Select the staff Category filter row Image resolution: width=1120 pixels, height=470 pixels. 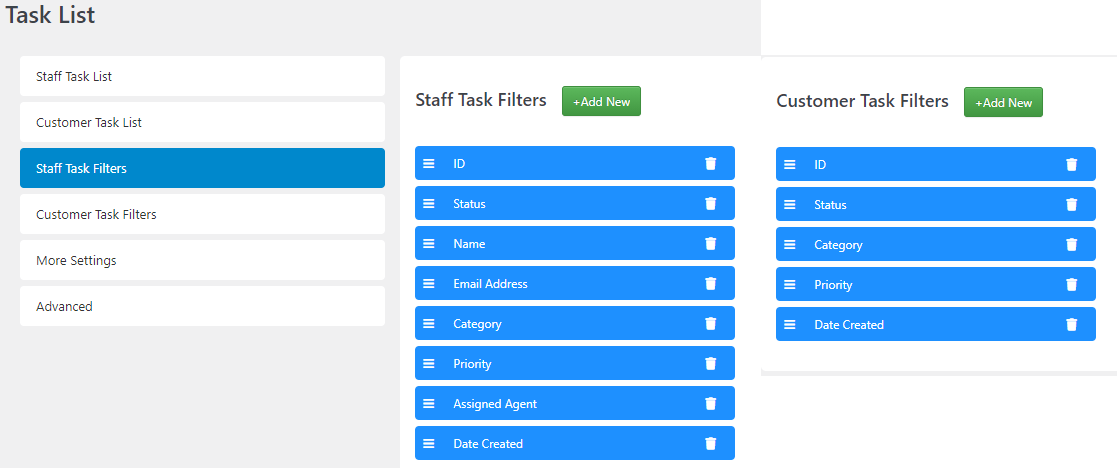(575, 324)
